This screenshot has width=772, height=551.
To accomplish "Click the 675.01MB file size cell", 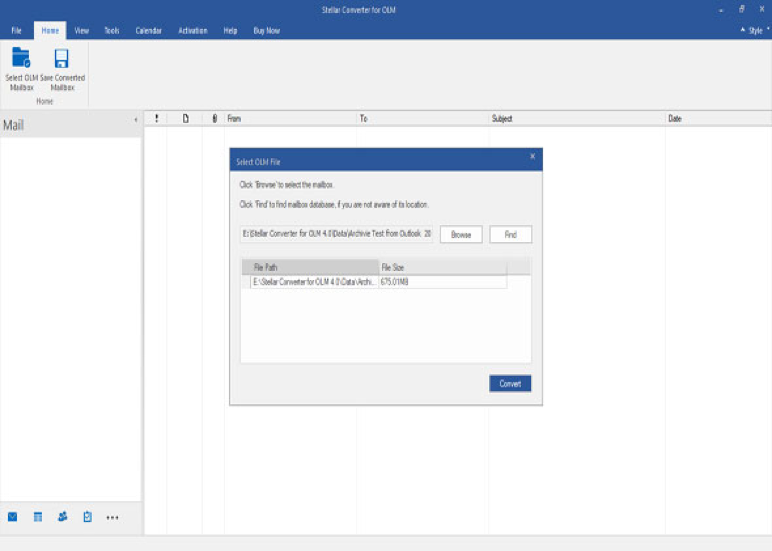I will pos(443,282).
